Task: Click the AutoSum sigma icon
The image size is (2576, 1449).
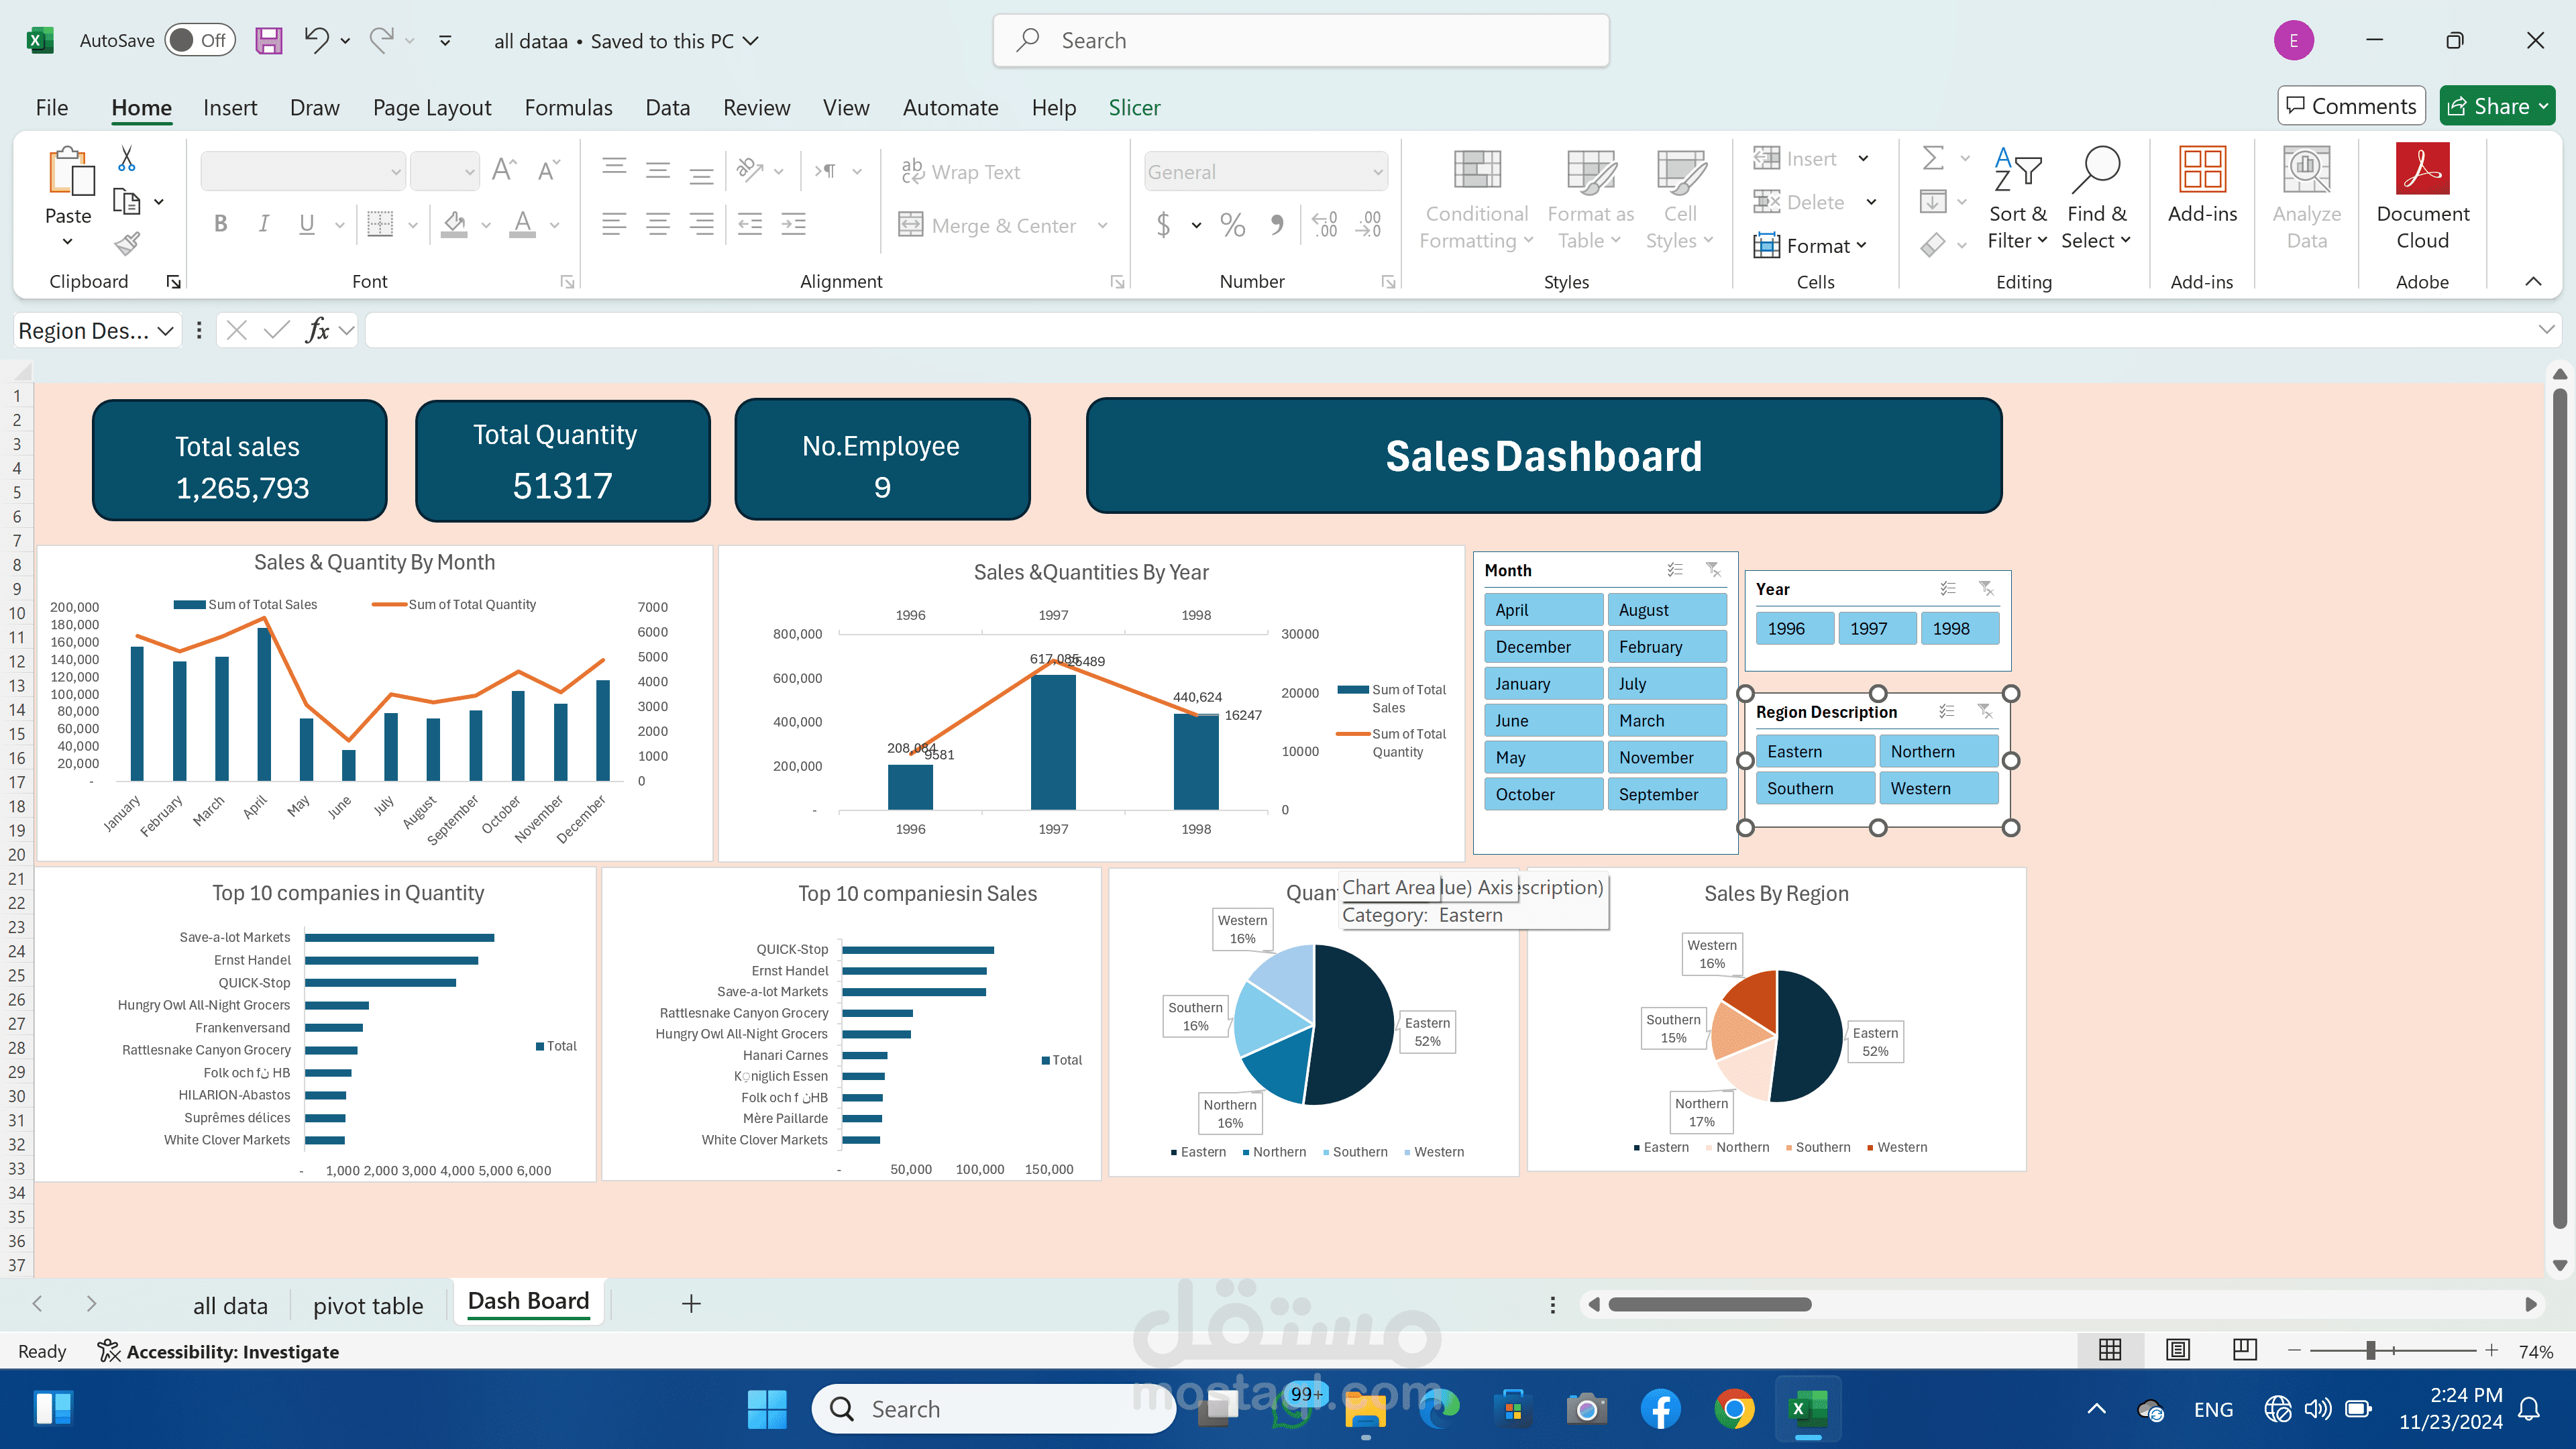Action: [x=1933, y=158]
